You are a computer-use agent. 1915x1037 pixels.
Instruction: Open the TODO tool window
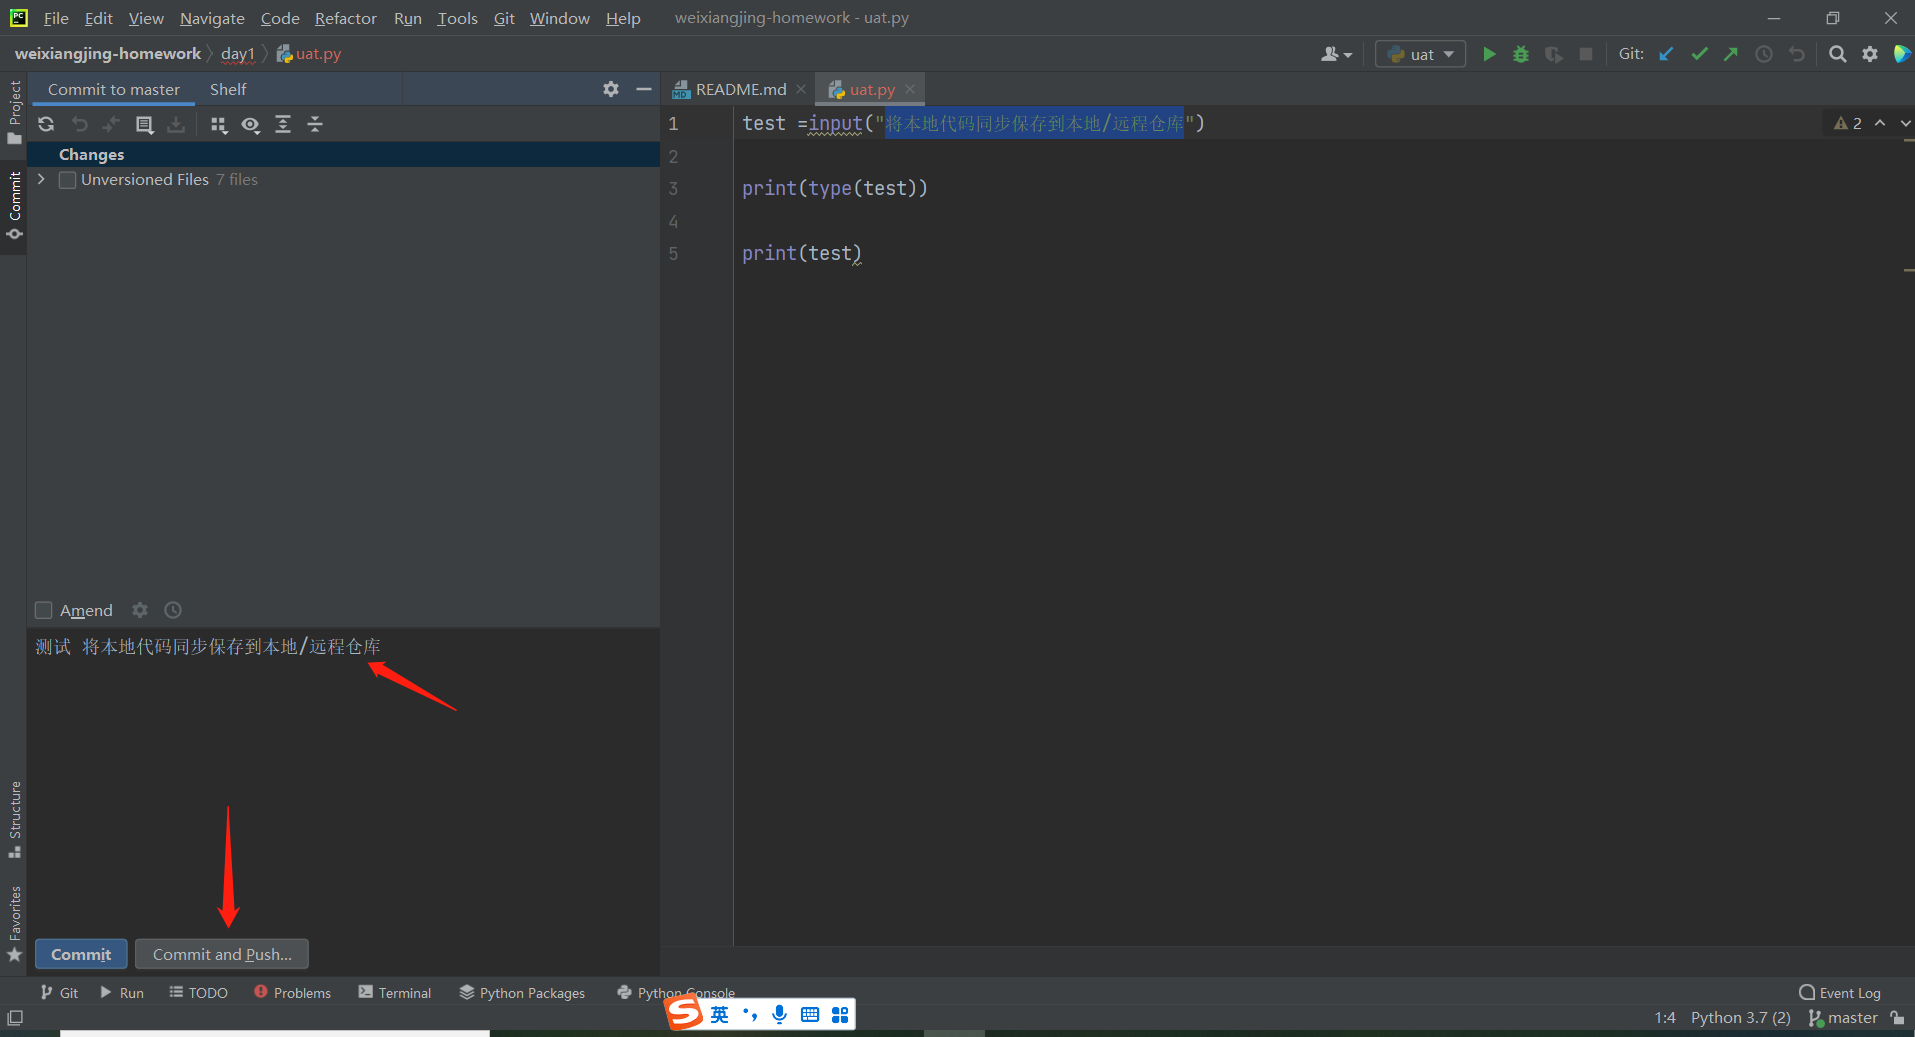(198, 992)
